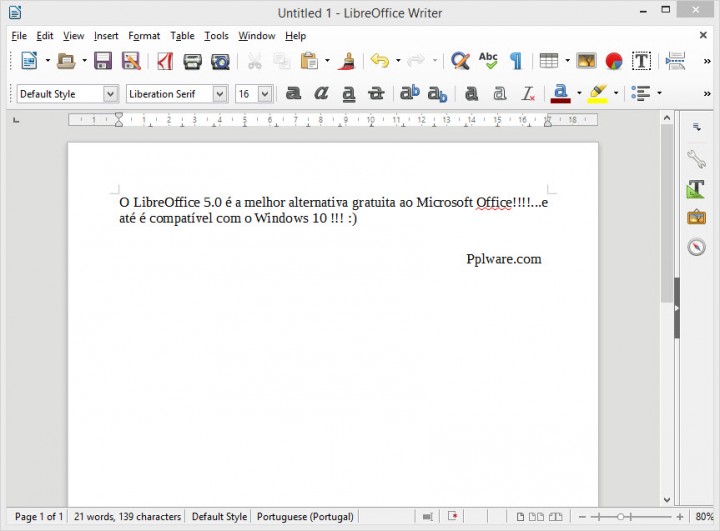Click the Print icon
This screenshot has height=531, width=720.
[x=192, y=61]
